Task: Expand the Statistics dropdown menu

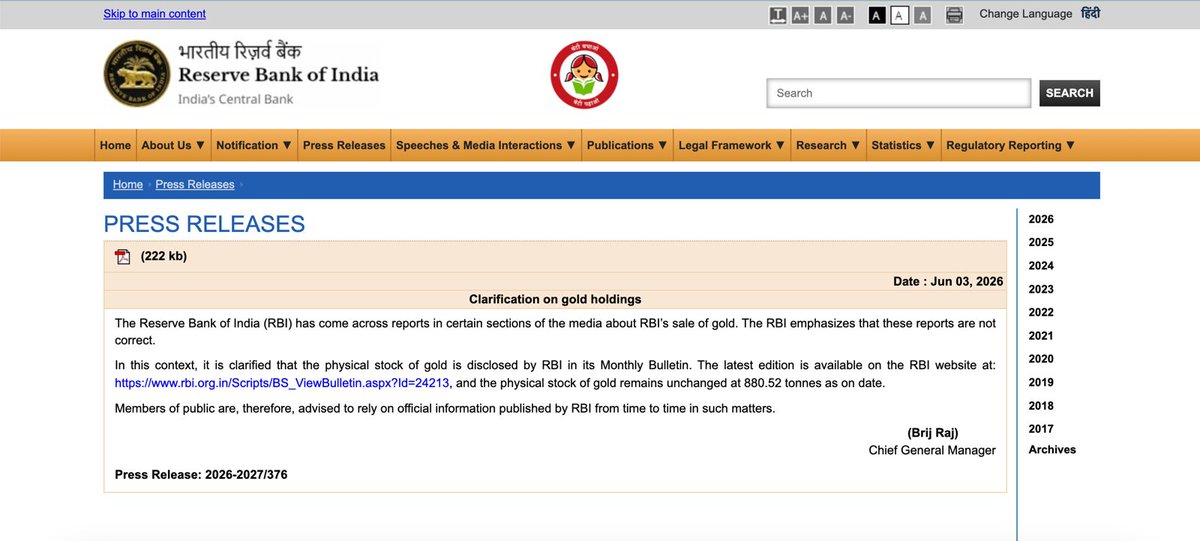Action: point(903,145)
